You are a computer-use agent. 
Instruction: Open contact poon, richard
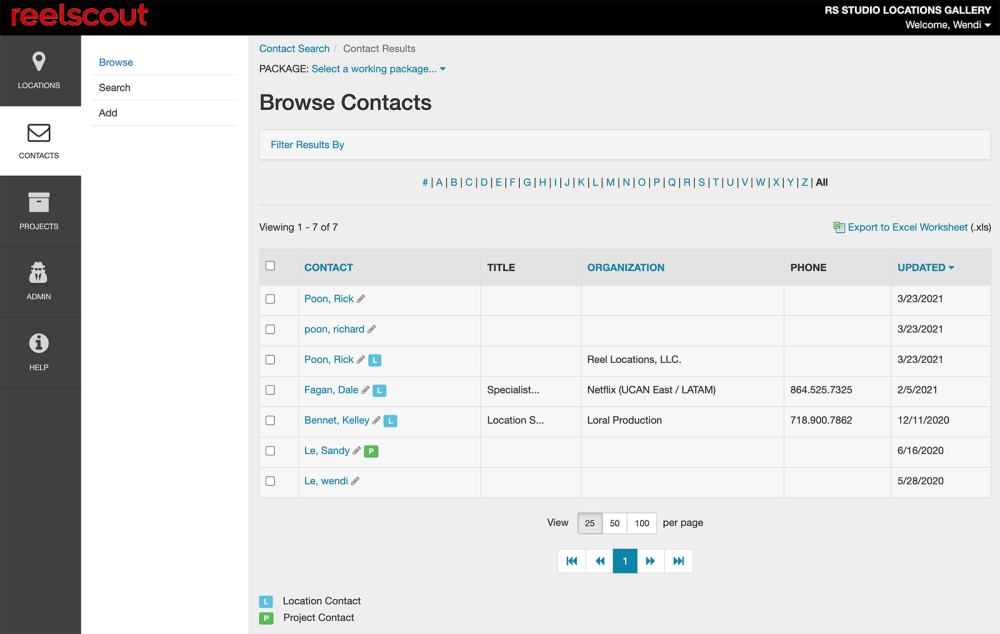coord(334,329)
